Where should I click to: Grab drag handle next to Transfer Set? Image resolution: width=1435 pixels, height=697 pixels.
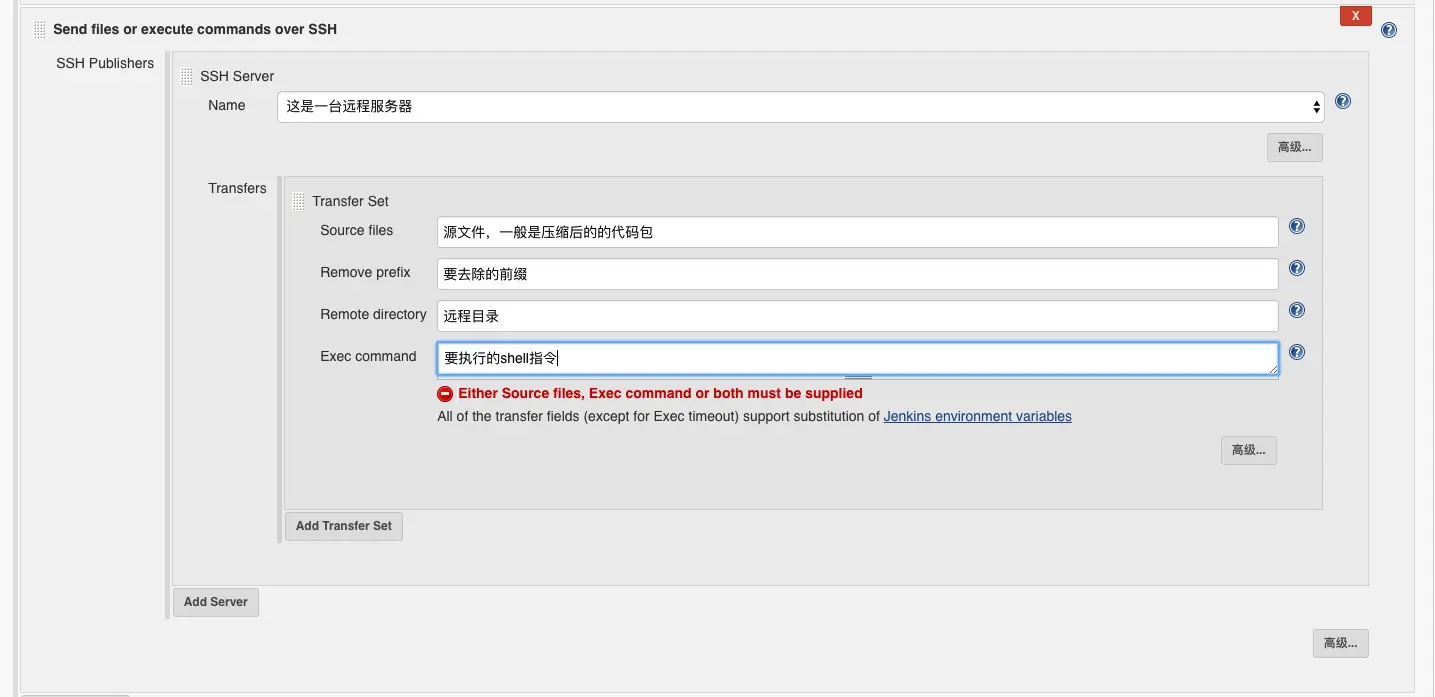(x=298, y=201)
